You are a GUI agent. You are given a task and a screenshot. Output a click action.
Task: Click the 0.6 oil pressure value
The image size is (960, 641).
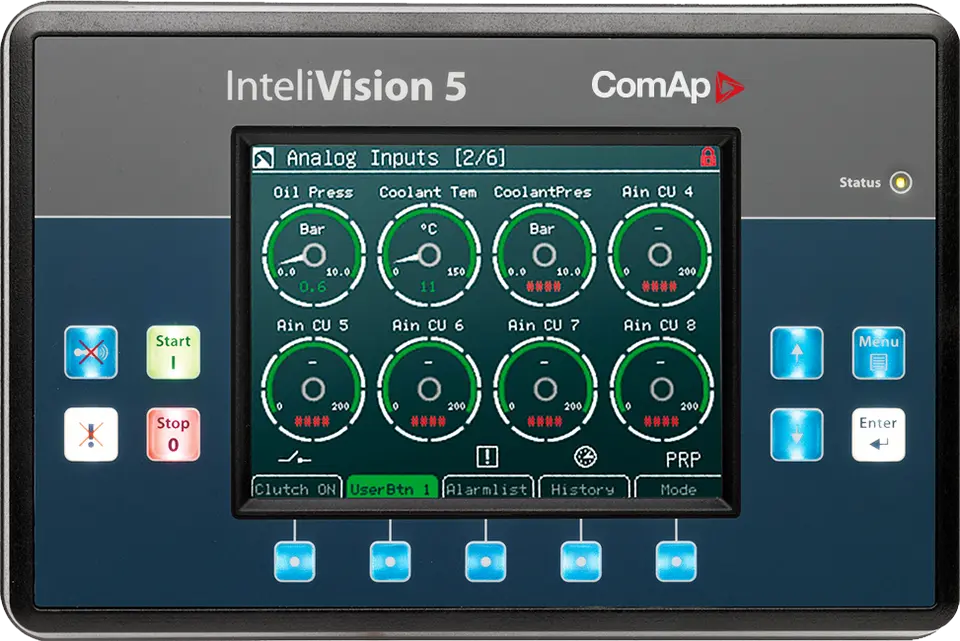coord(313,286)
